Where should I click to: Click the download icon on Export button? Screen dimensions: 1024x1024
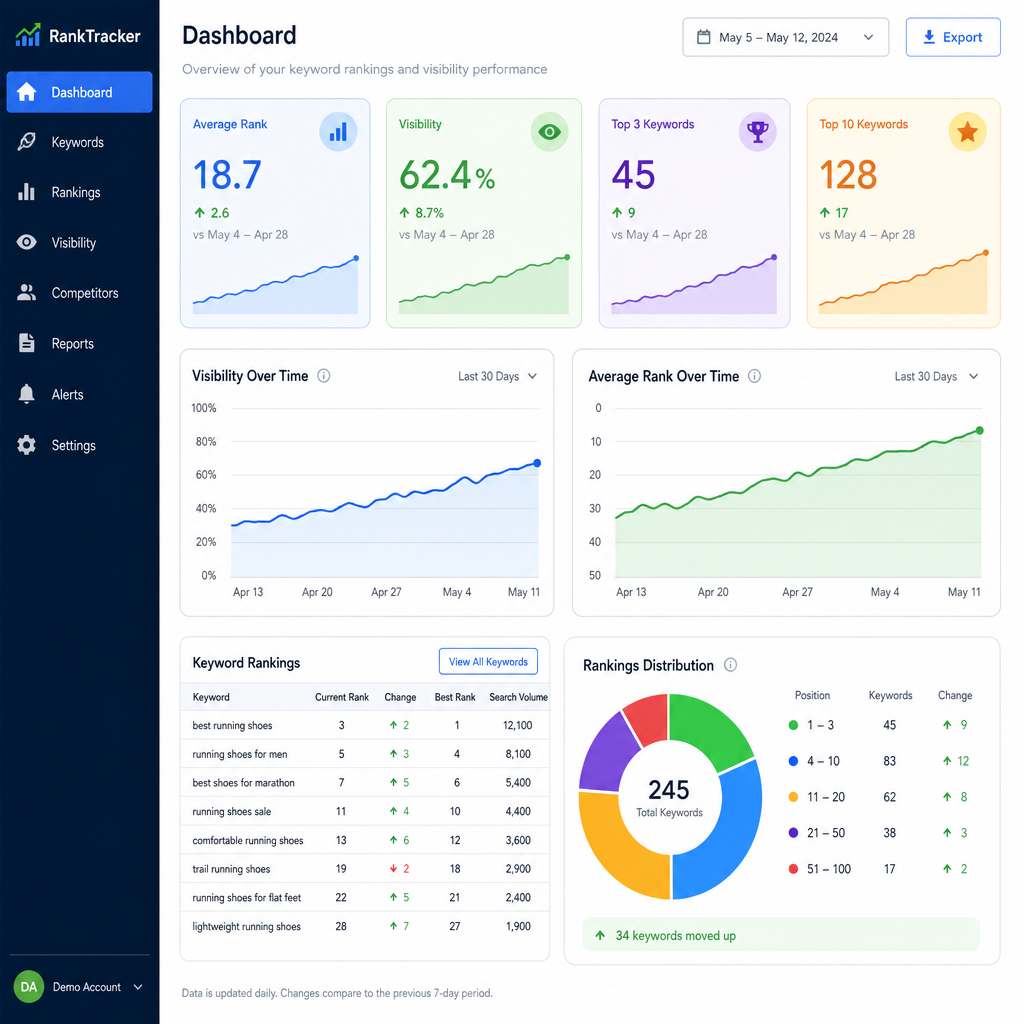point(929,37)
